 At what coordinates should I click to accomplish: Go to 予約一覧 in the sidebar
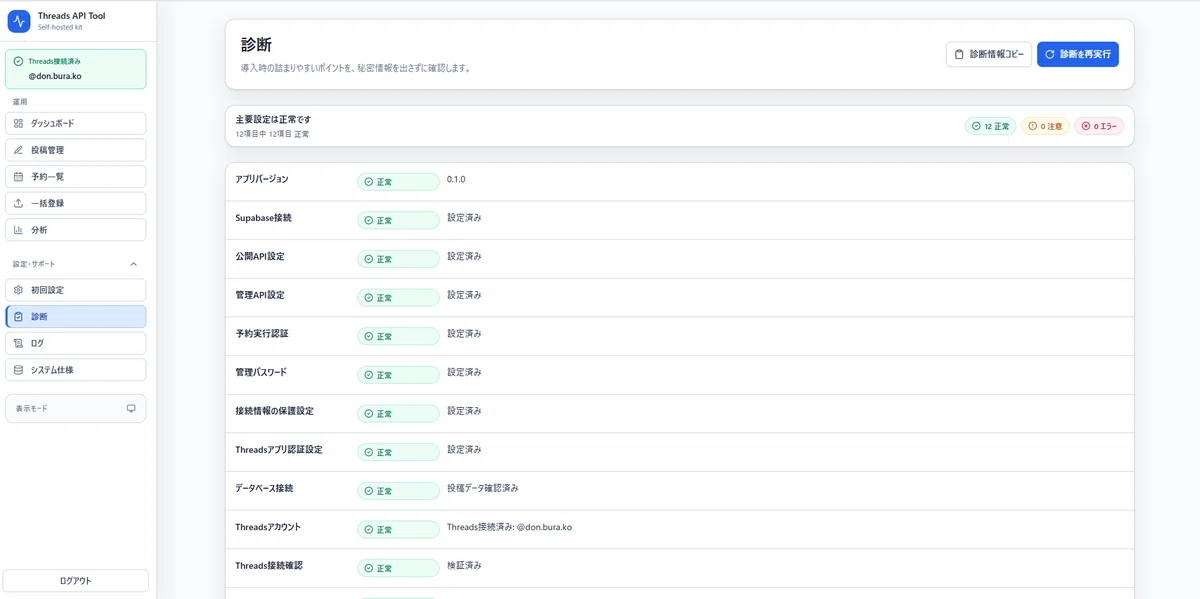click(76, 176)
